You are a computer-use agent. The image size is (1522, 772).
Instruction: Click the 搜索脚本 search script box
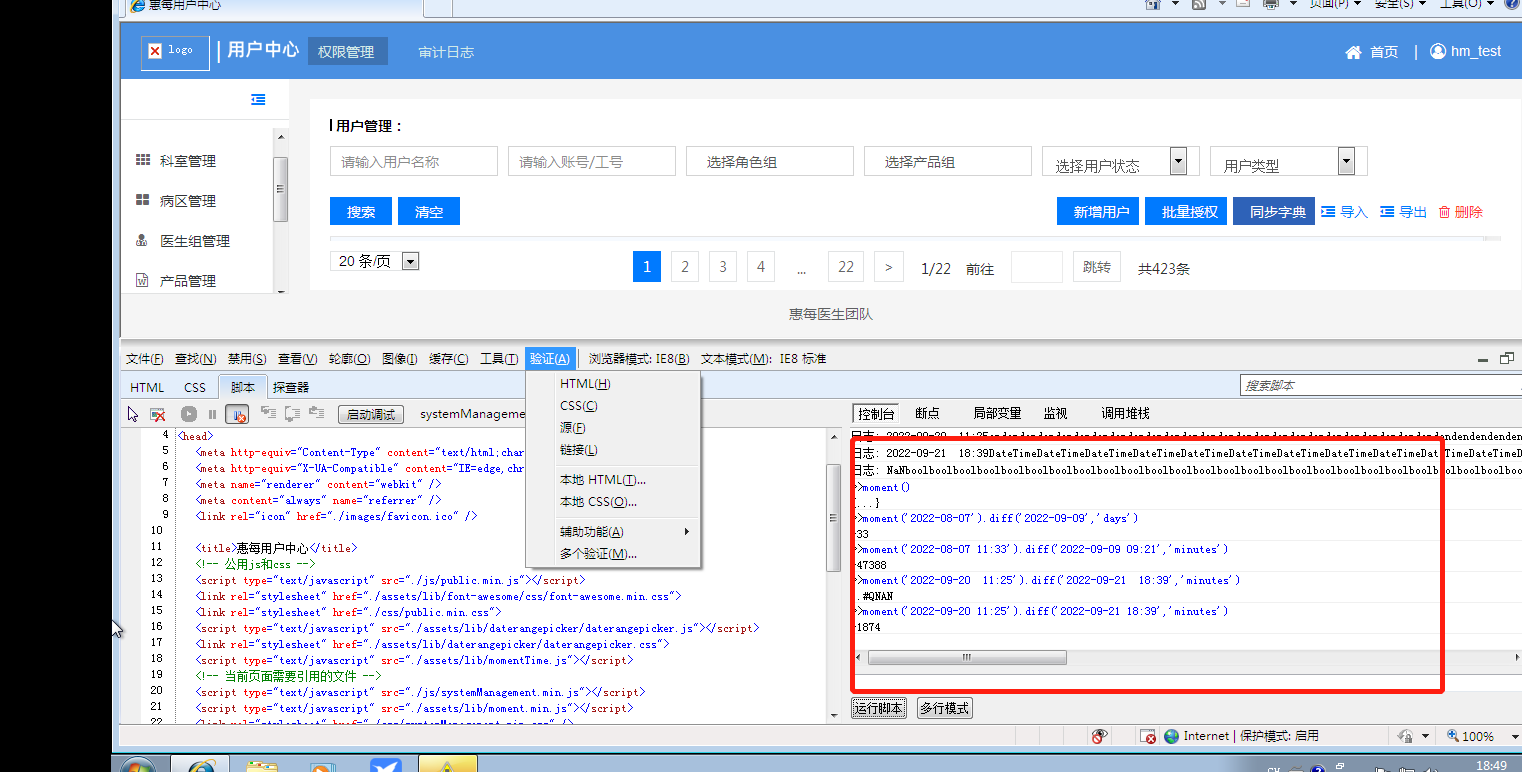point(1381,385)
